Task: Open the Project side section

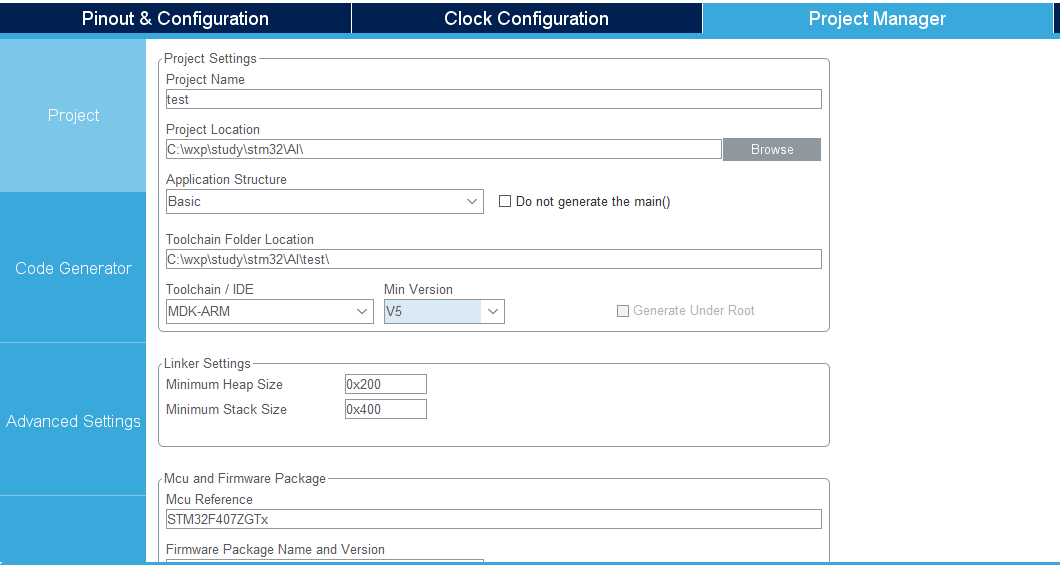Action: click(73, 116)
